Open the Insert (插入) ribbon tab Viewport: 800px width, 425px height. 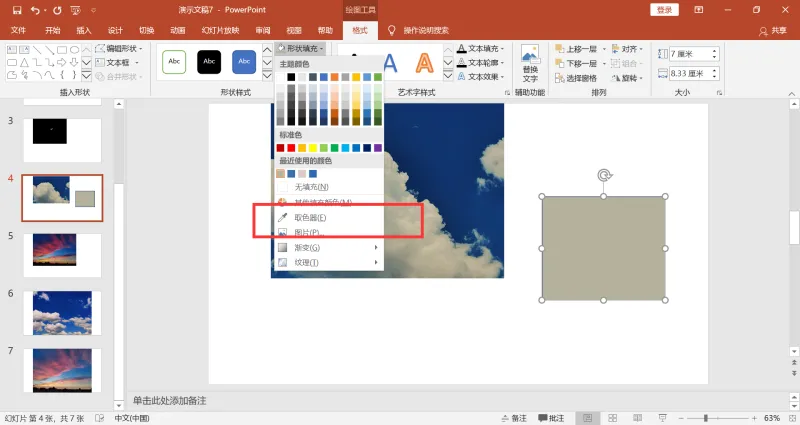84,30
